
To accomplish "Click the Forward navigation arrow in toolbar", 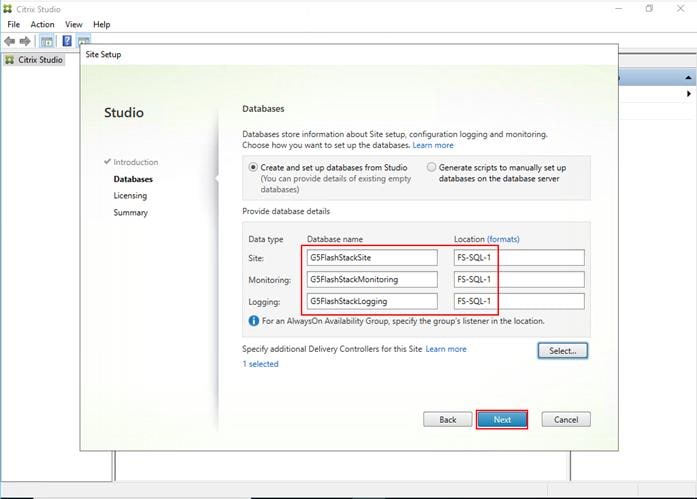I will 25,41.
